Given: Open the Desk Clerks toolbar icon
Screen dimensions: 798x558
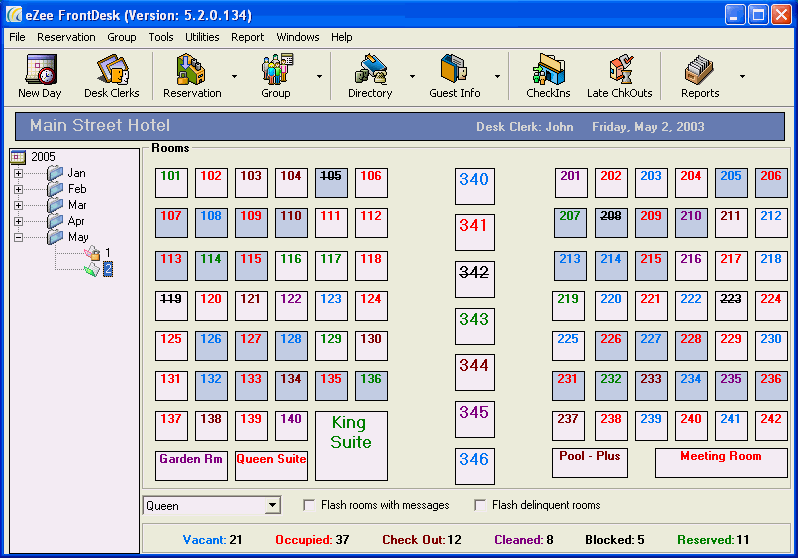Looking at the screenshot, I should pyautogui.click(x=112, y=69).
